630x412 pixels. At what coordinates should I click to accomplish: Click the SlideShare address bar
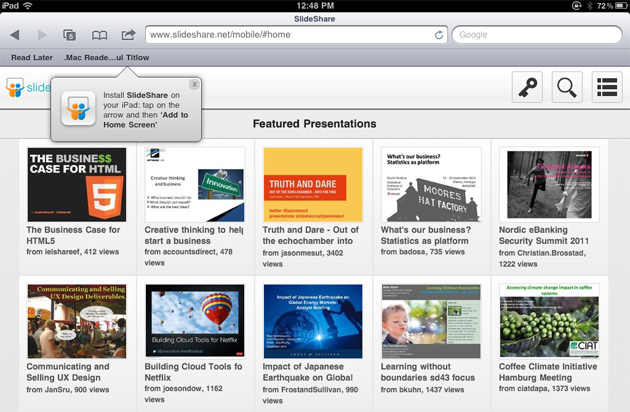coord(297,35)
